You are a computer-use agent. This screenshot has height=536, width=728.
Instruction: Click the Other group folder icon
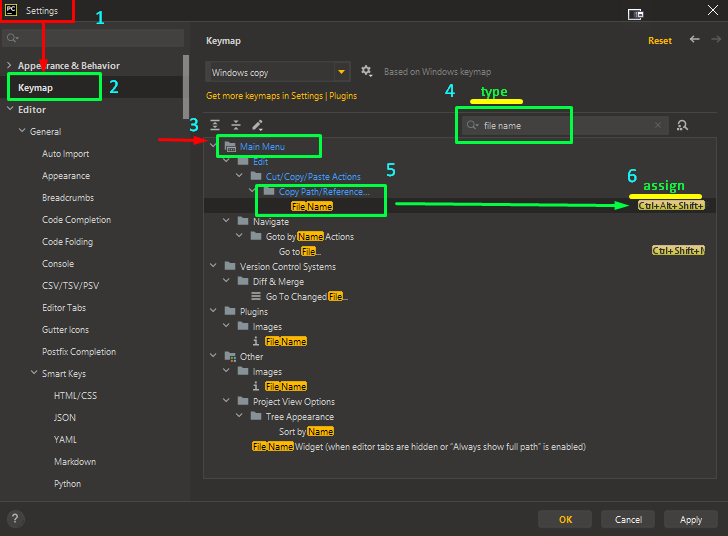point(230,357)
